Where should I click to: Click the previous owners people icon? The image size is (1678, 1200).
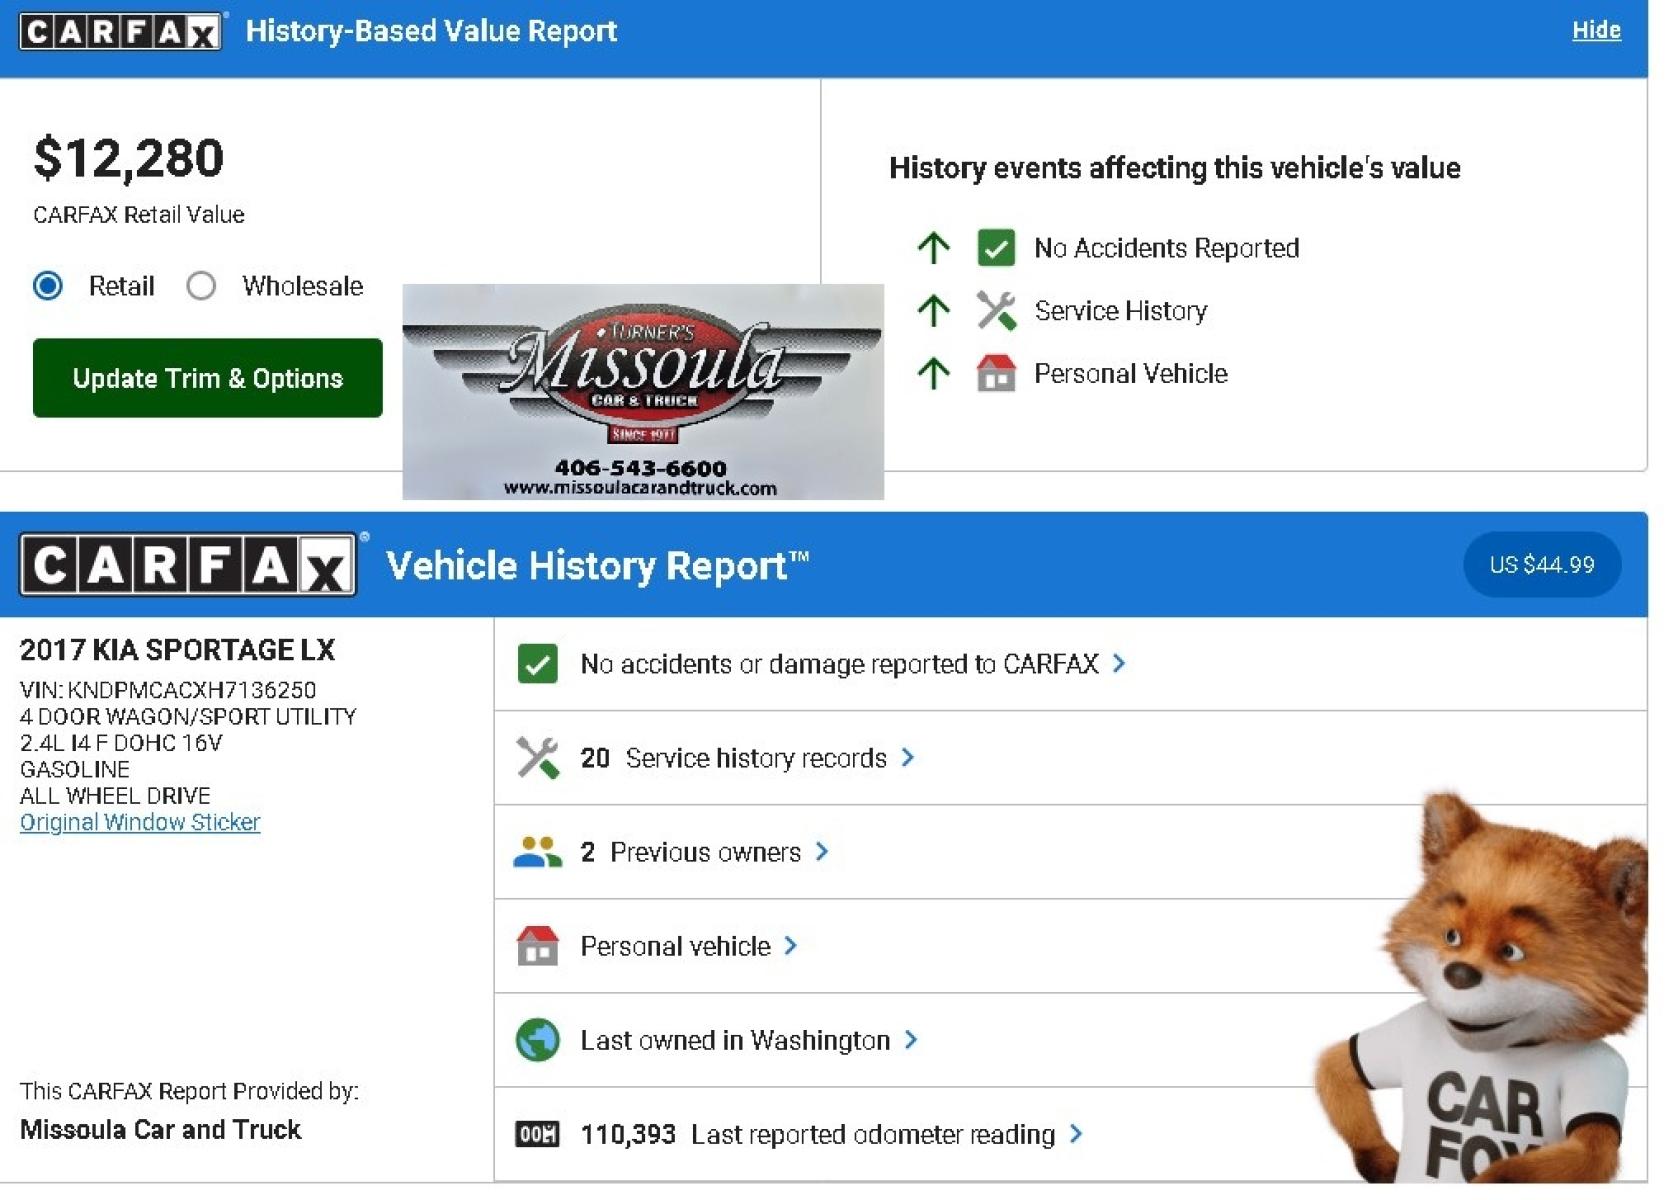pyautogui.click(x=538, y=852)
